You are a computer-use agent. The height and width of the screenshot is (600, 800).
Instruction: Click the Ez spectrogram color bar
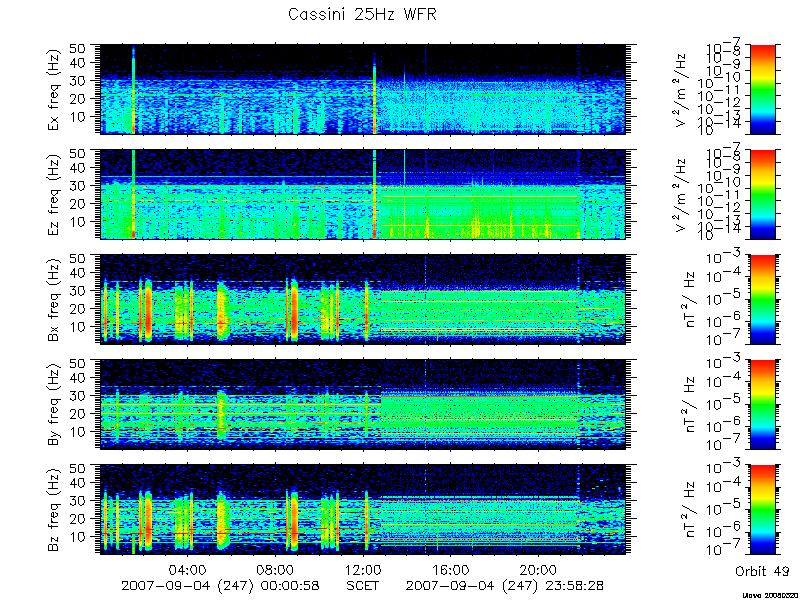click(762, 194)
